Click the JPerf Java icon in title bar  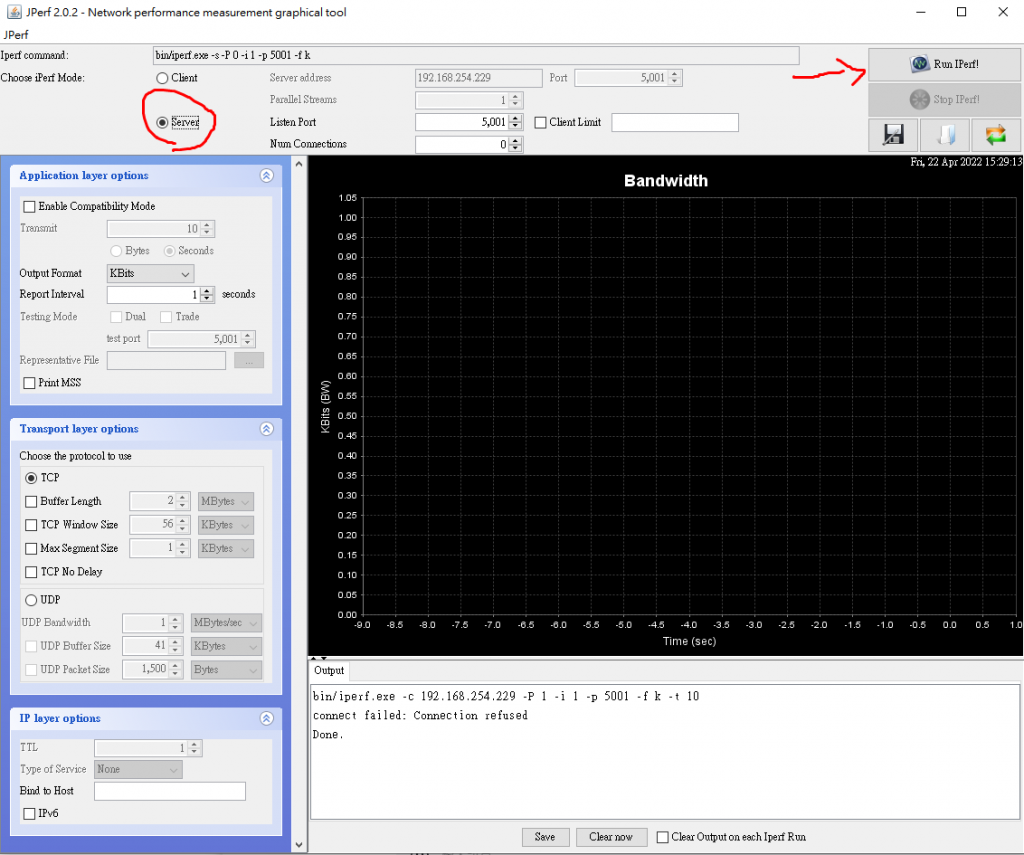(x=14, y=12)
